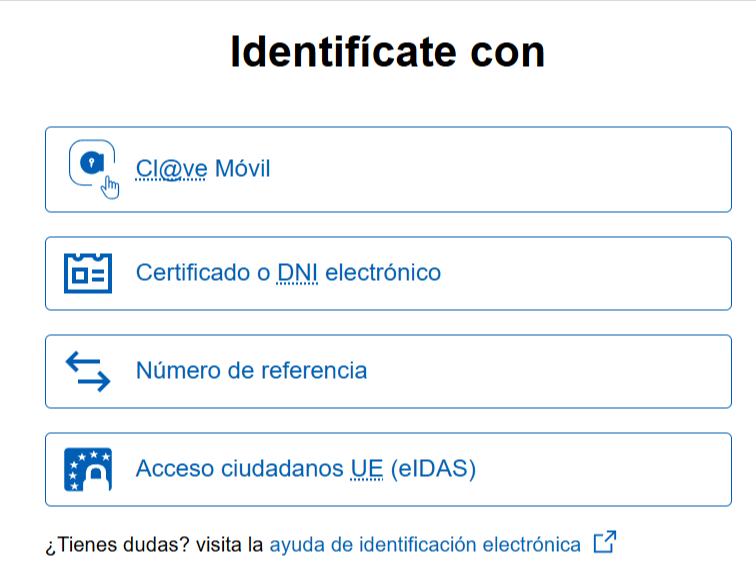Click the EU stars eIDAS icon
This screenshot has width=756, height=565.
pos(88,469)
